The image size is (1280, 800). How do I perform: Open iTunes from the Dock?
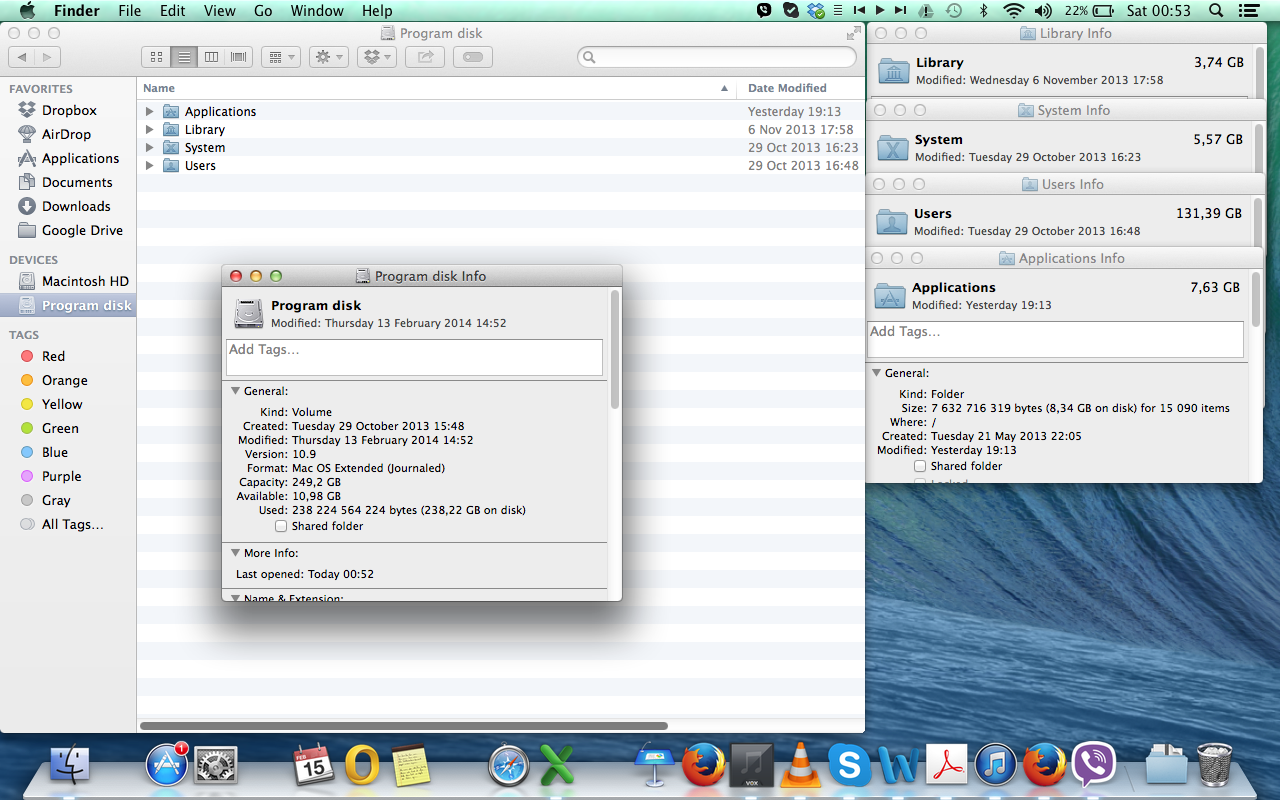(x=996, y=766)
